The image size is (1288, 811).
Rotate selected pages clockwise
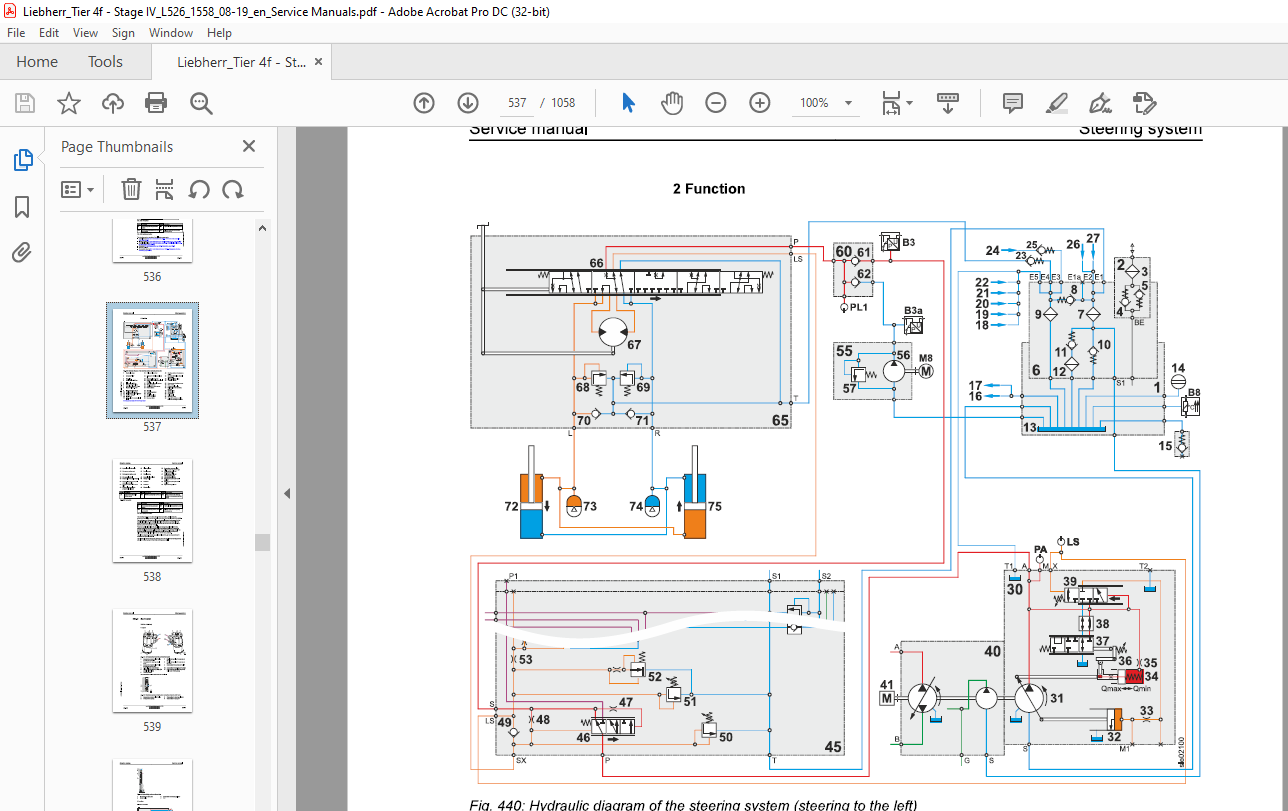[x=233, y=189]
